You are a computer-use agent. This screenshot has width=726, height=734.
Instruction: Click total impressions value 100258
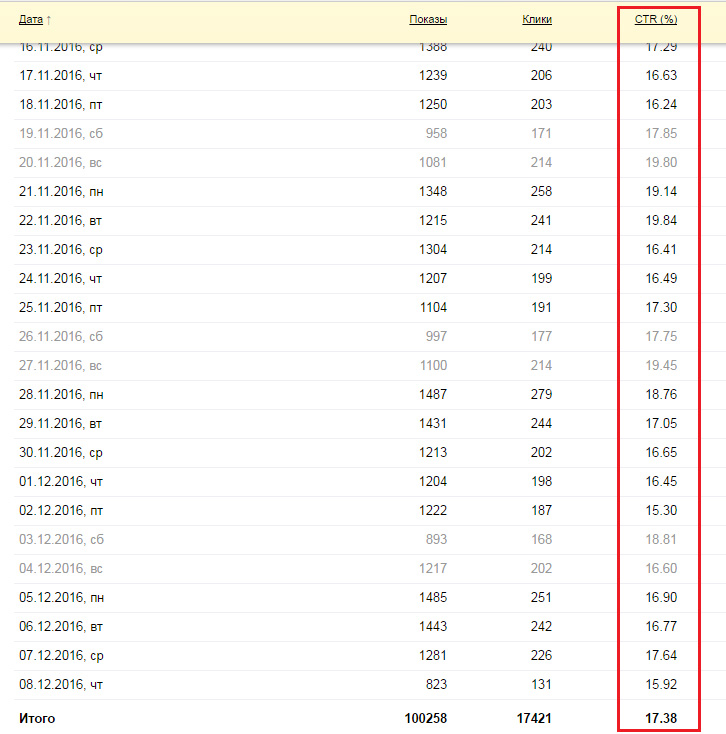426,718
